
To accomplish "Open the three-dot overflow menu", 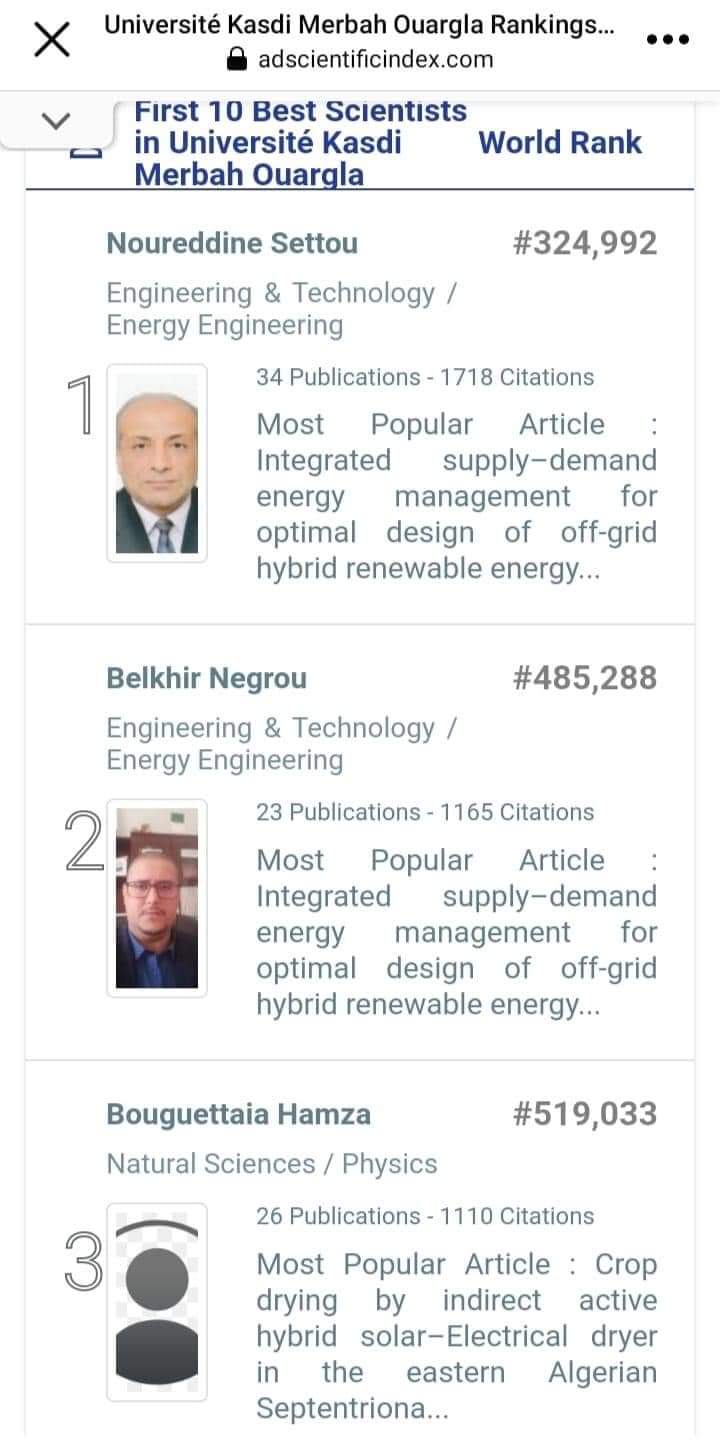I will [x=668, y=40].
